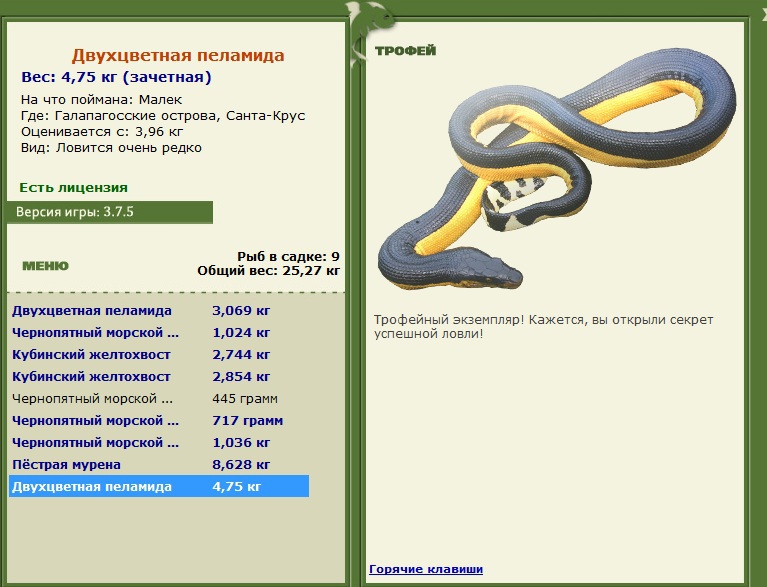This screenshot has width=767, height=587.
Task: Select Пёстрая мурена 8,628 кг entry
Action: point(159,465)
